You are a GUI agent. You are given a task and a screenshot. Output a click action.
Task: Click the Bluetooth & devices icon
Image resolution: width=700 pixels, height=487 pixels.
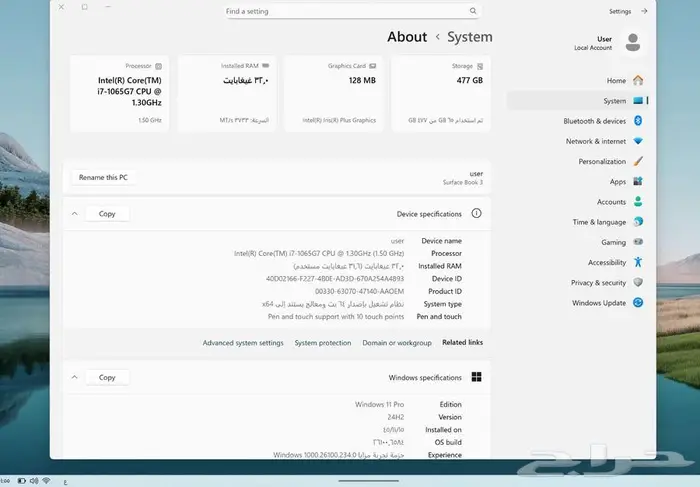(x=638, y=121)
